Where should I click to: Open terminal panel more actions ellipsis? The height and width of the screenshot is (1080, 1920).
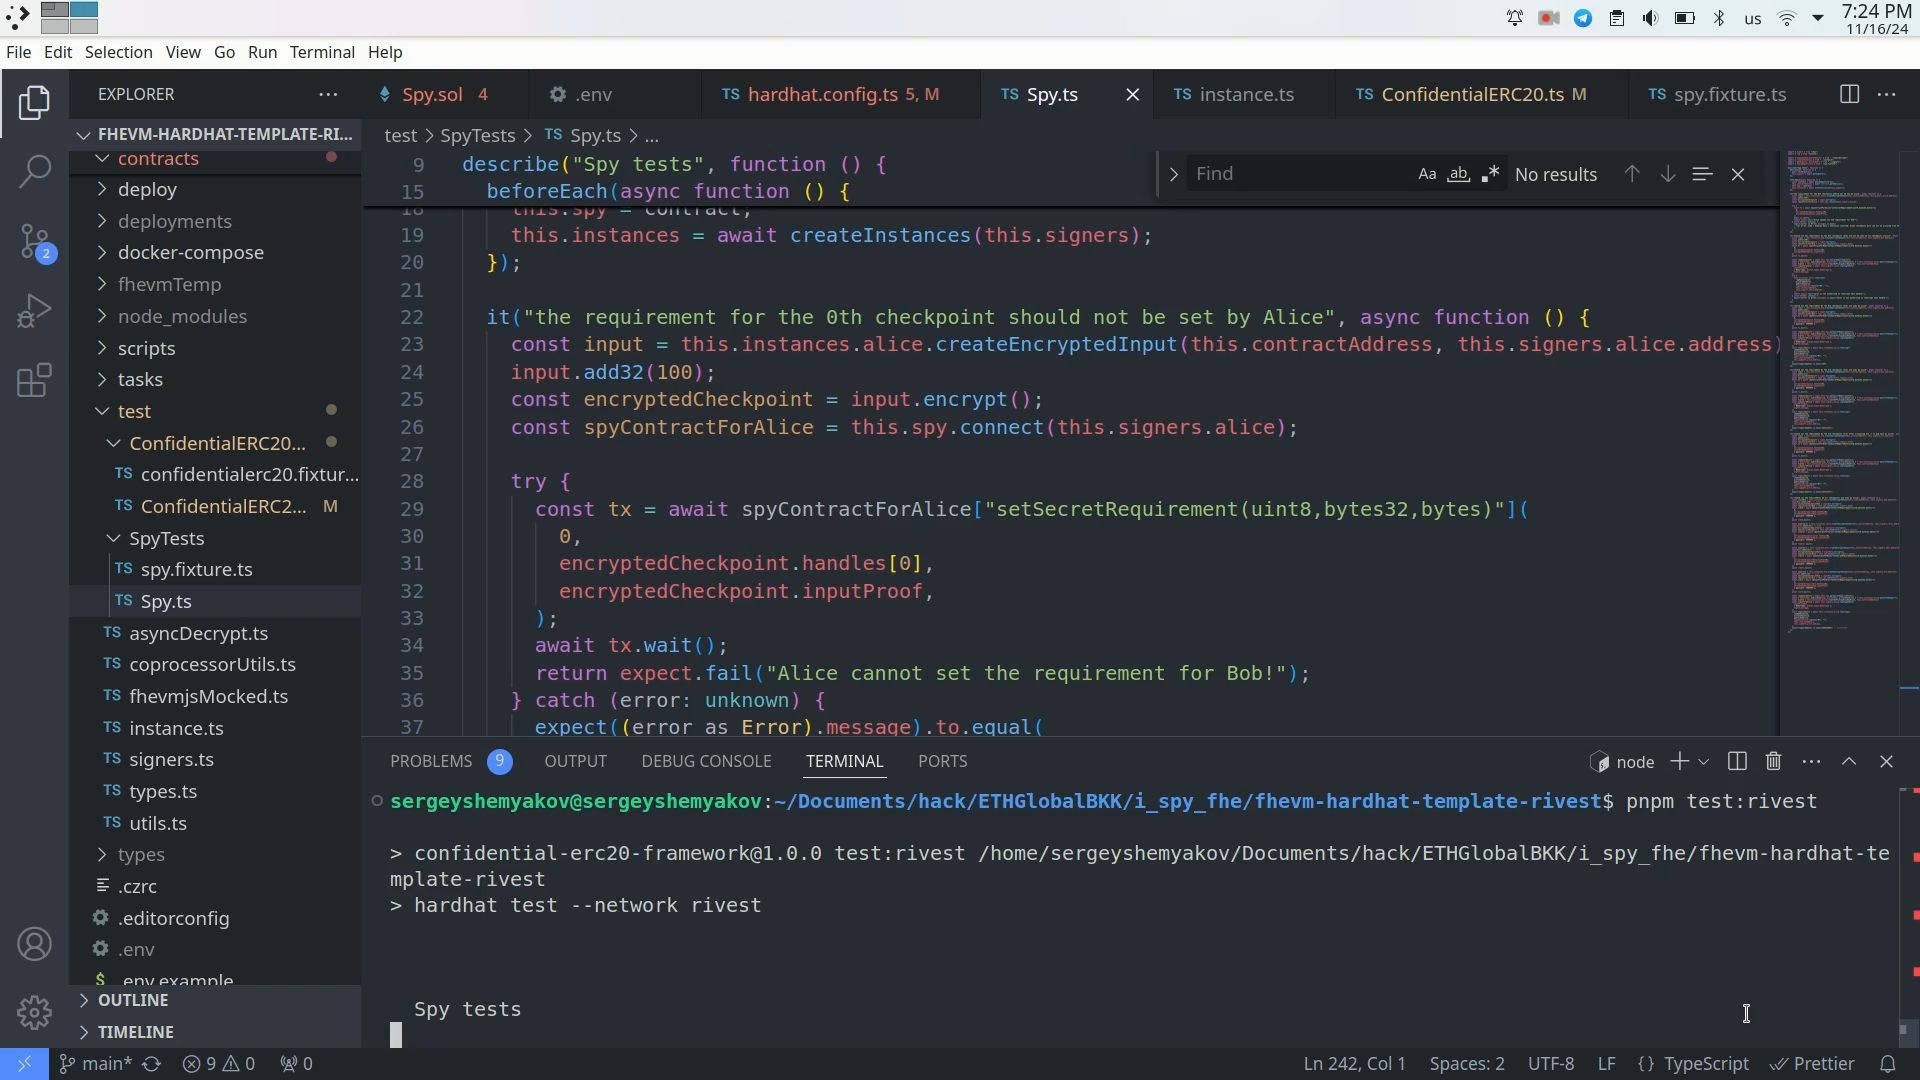coord(1811,762)
